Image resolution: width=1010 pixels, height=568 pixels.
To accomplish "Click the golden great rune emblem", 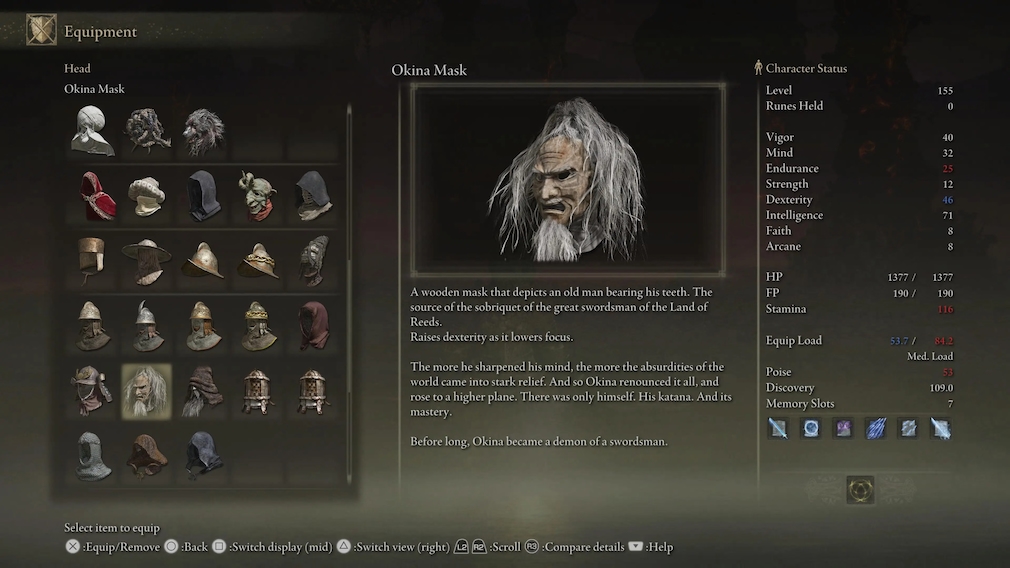I will (860, 490).
